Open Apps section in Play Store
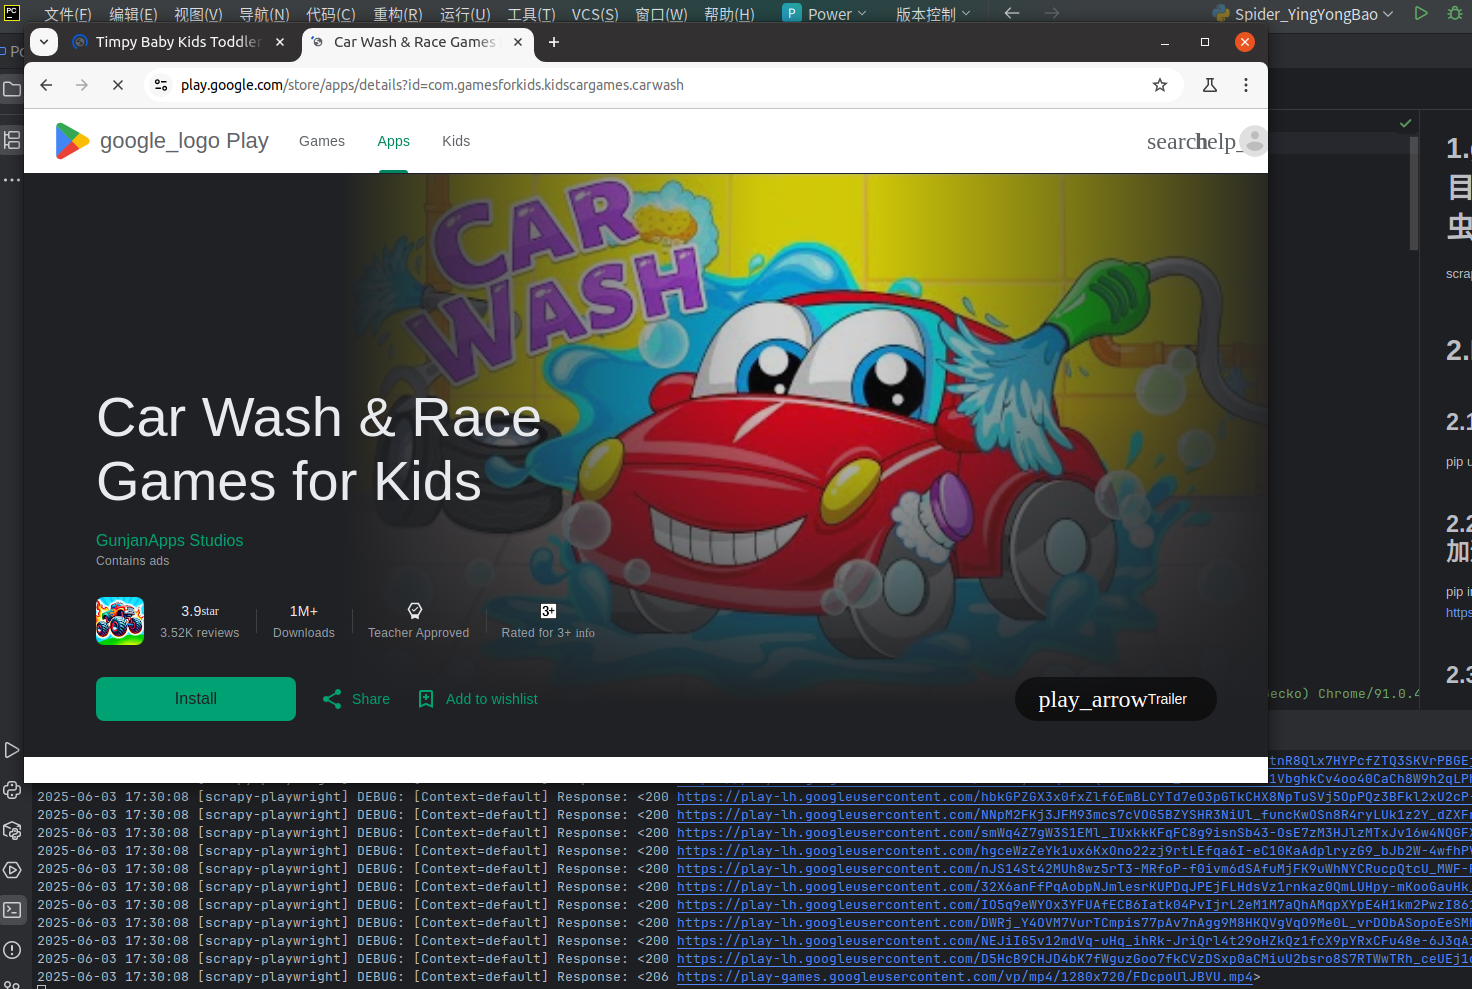Viewport: 1472px width, 989px height. tap(393, 141)
